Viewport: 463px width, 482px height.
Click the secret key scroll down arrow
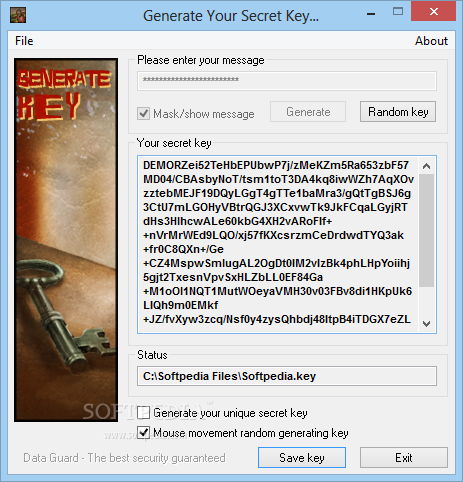coord(426,323)
